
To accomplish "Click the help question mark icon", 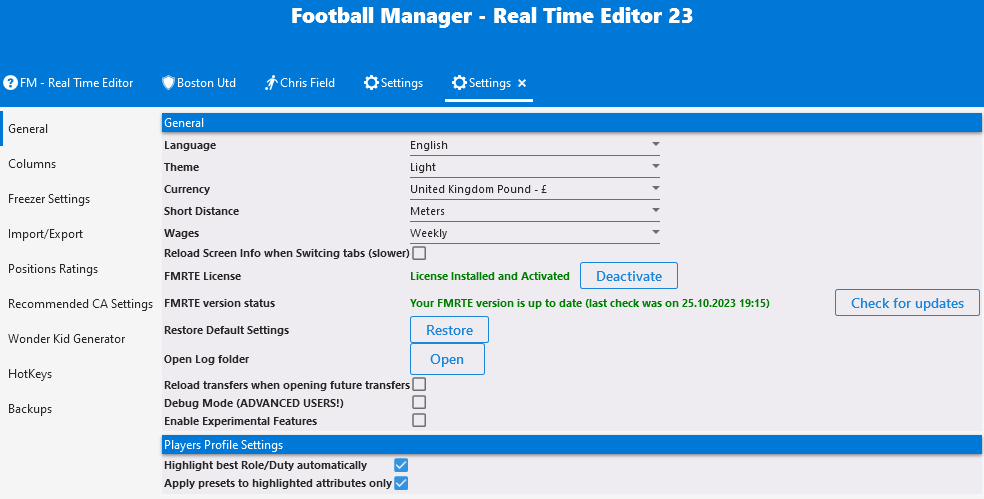I will point(10,83).
